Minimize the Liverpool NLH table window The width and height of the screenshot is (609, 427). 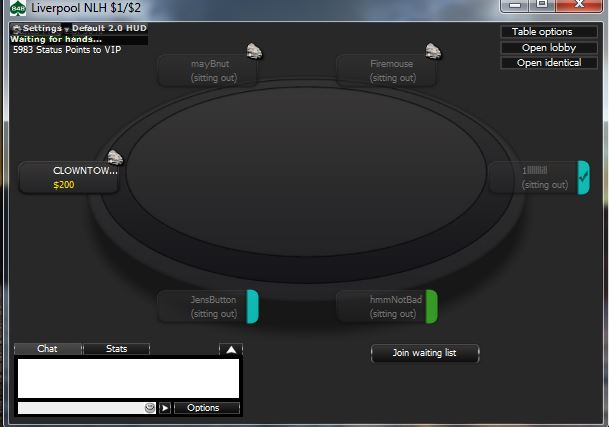[515, 5]
